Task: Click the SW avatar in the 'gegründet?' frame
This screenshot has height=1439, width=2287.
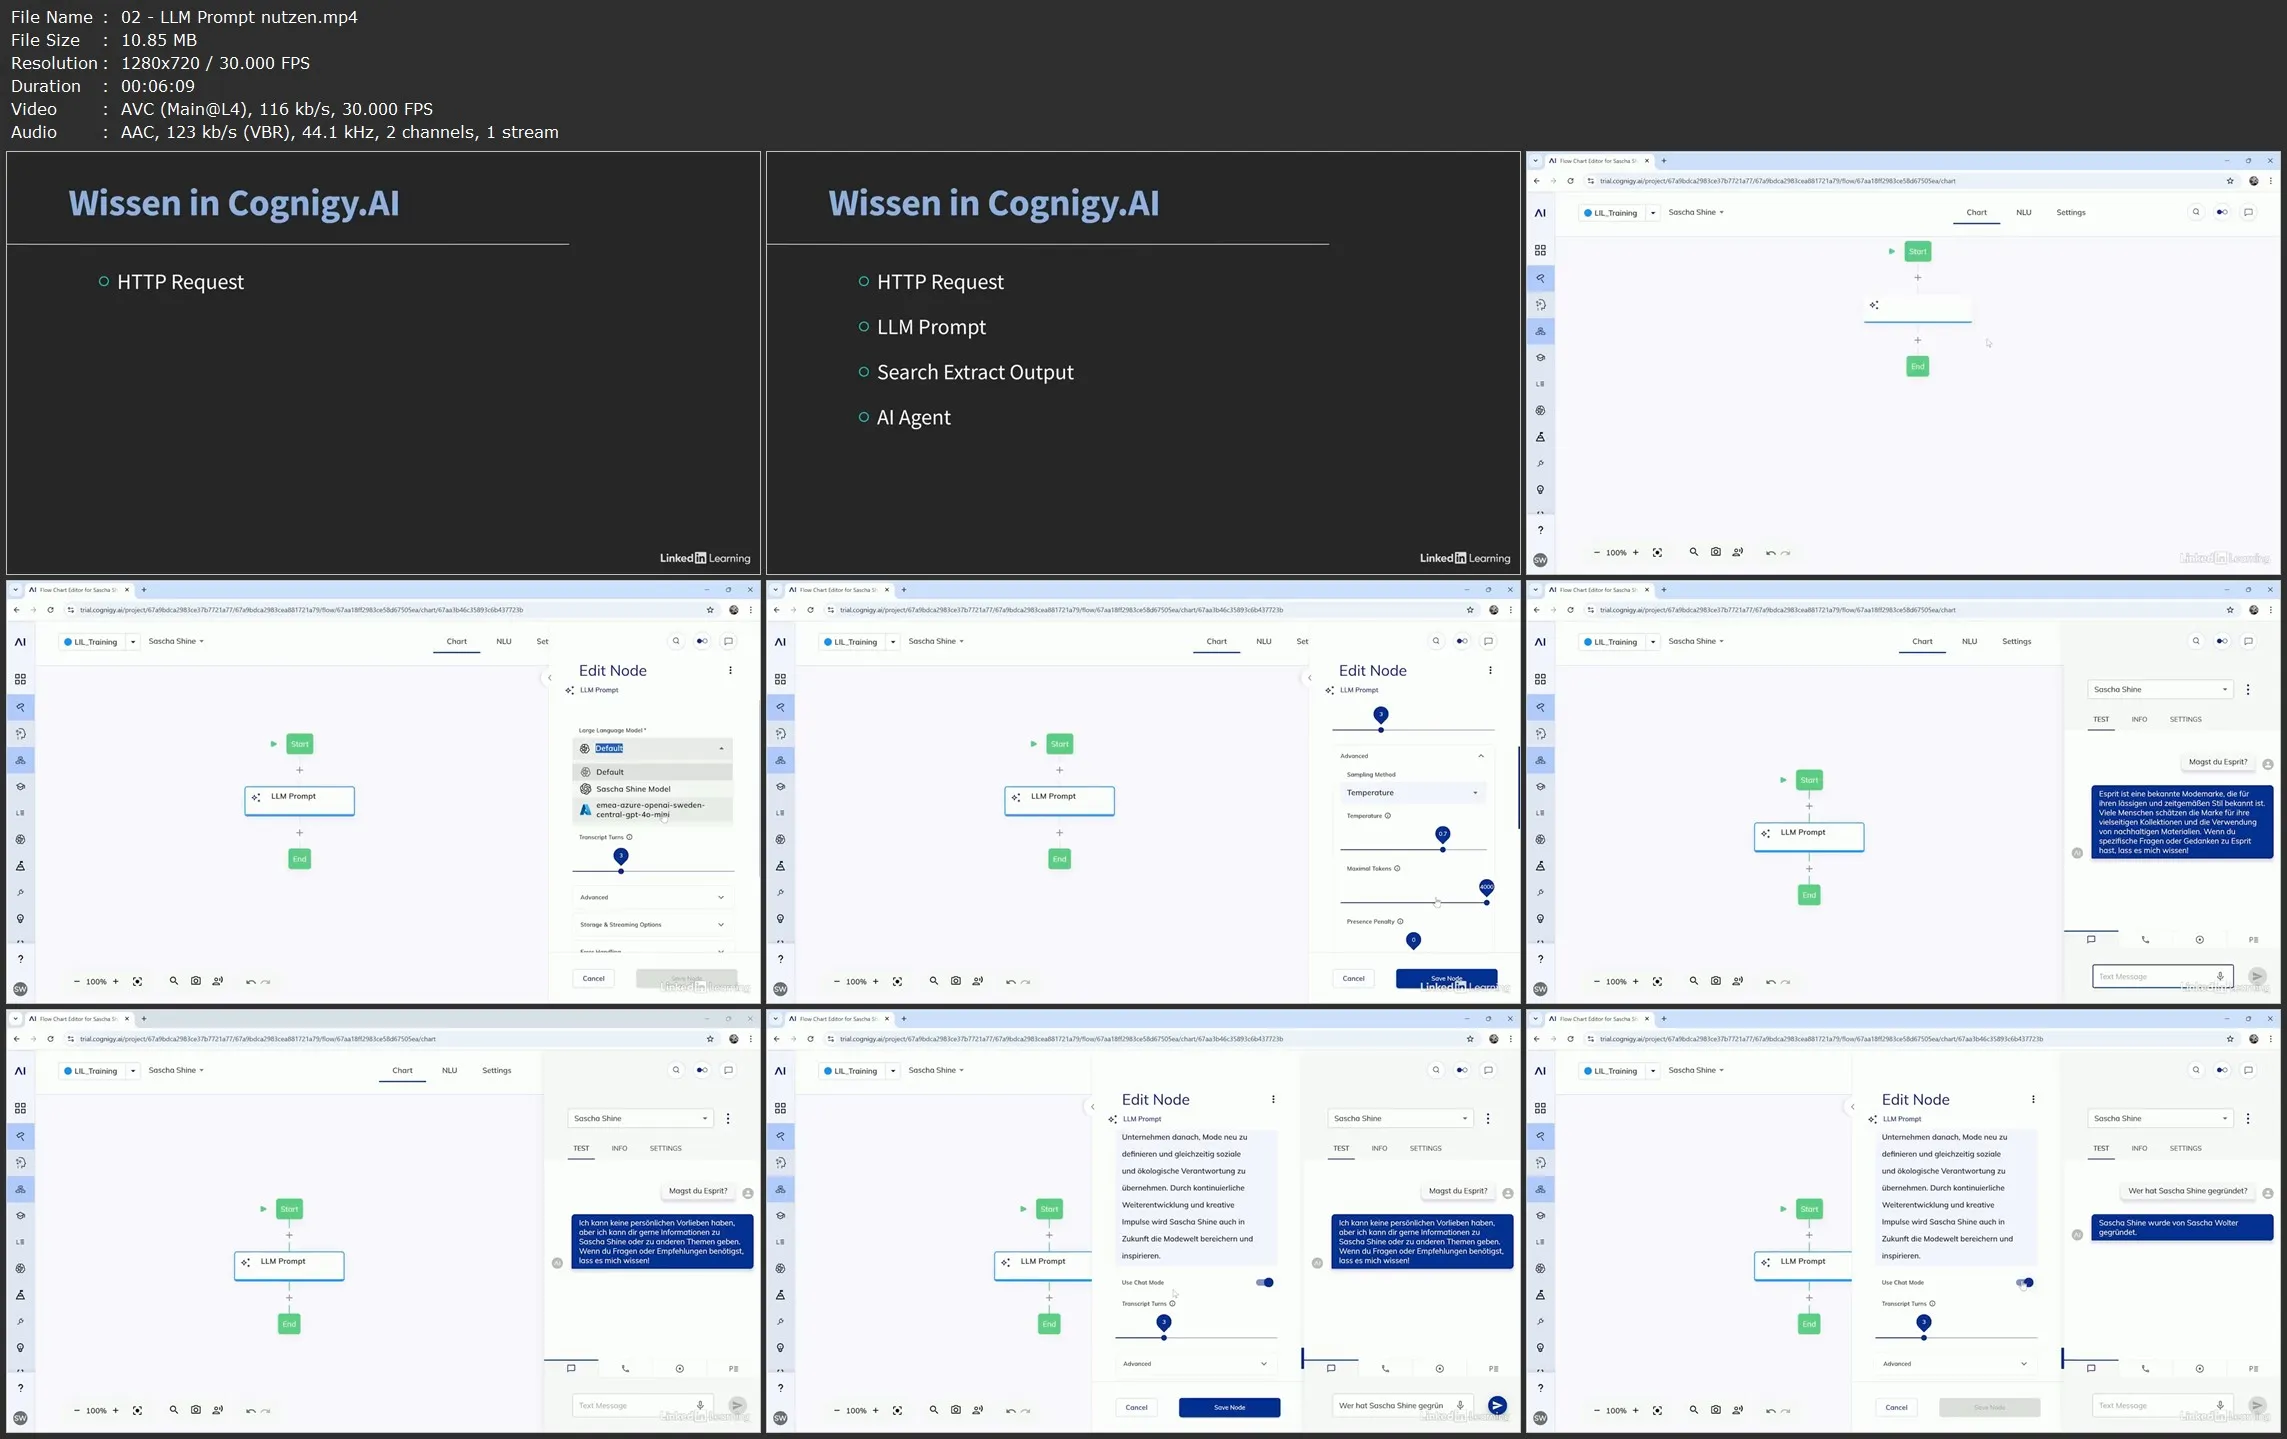Action: pyautogui.click(x=1540, y=1418)
